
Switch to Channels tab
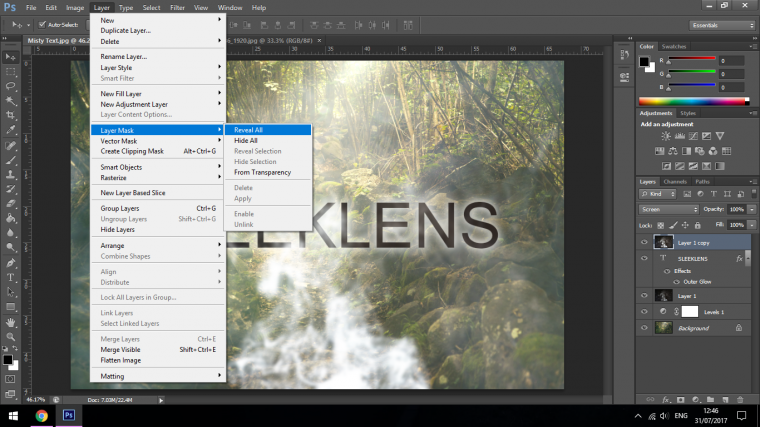[x=675, y=182]
